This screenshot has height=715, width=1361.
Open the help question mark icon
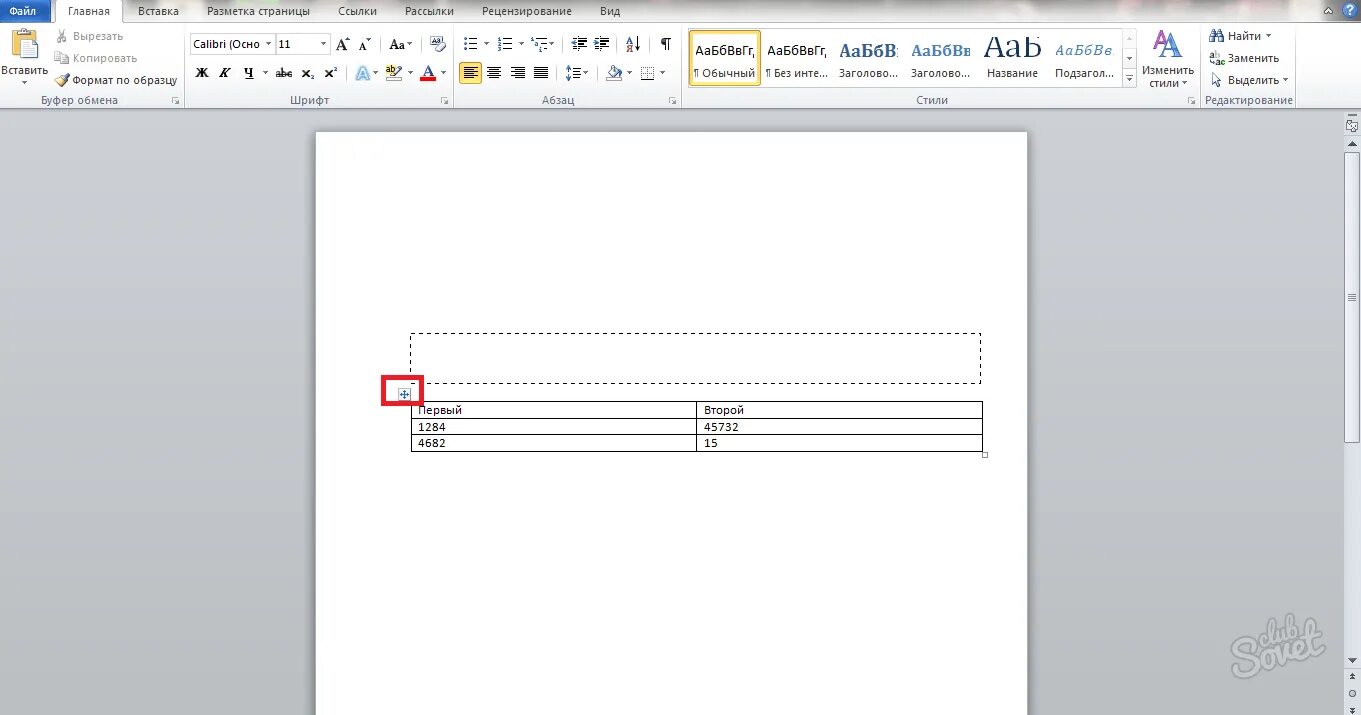pos(1349,10)
